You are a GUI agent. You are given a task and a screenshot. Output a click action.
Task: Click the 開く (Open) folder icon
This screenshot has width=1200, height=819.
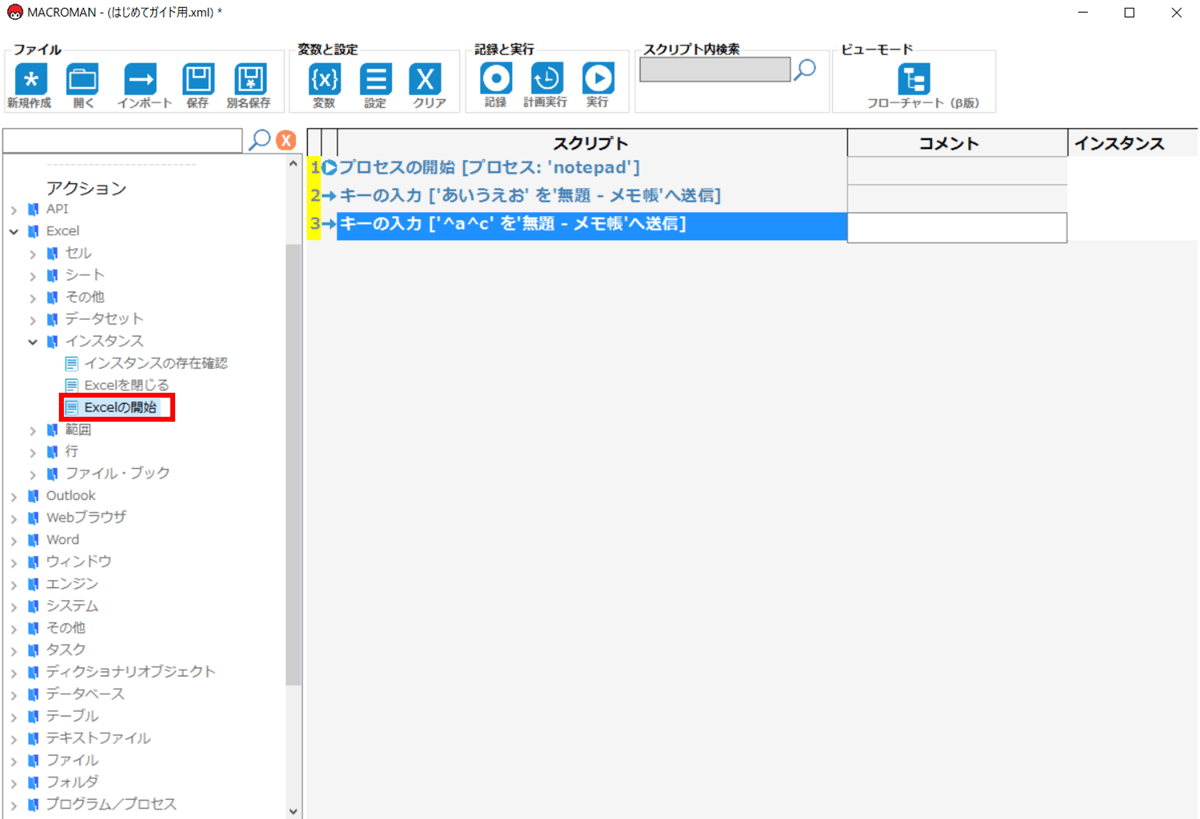[82, 79]
